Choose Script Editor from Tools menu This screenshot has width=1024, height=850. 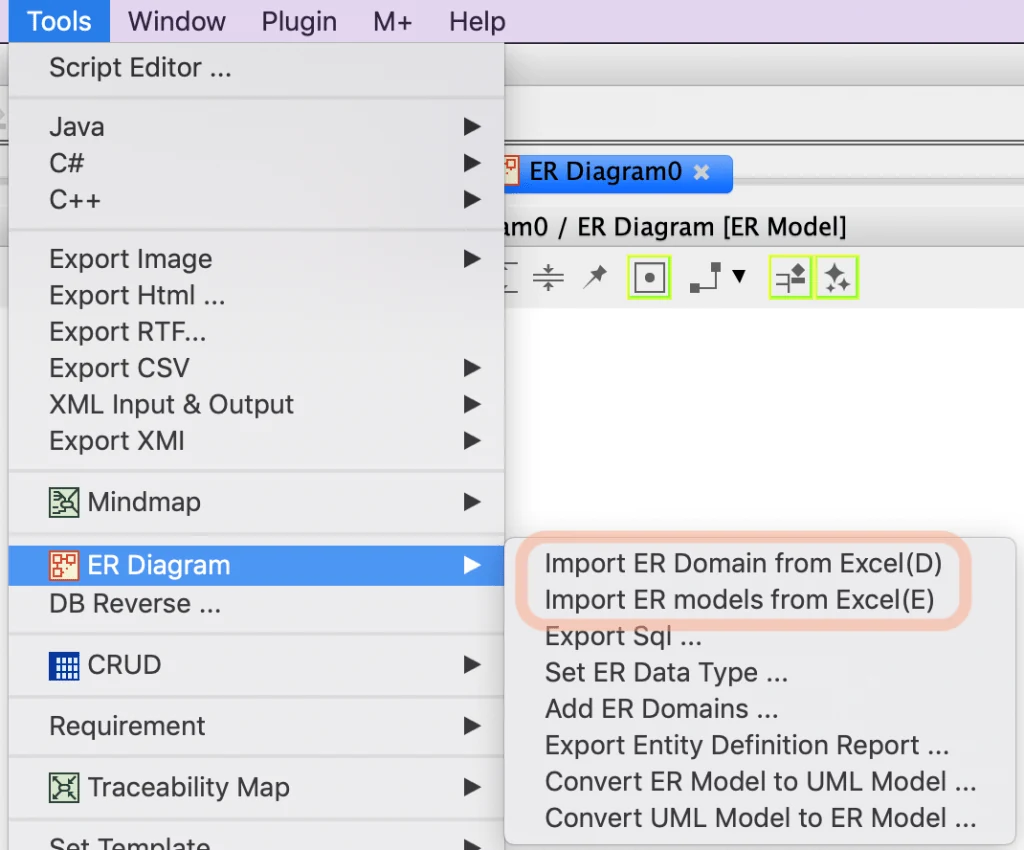(256, 68)
